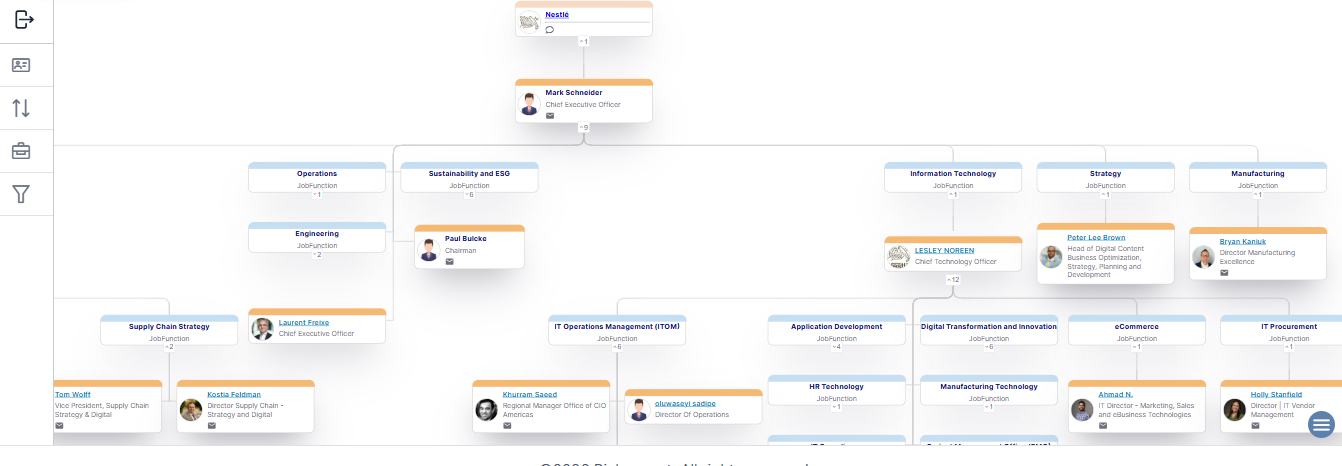Click Mark Schneider's email envelope icon
The image size is (1342, 466).
click(x=550, y=116)
